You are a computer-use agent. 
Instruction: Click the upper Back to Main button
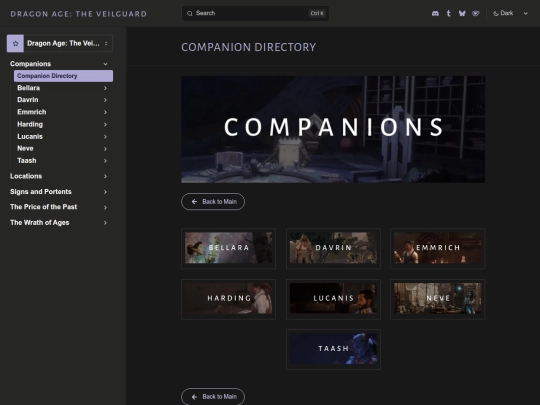[x=213, y=201]
